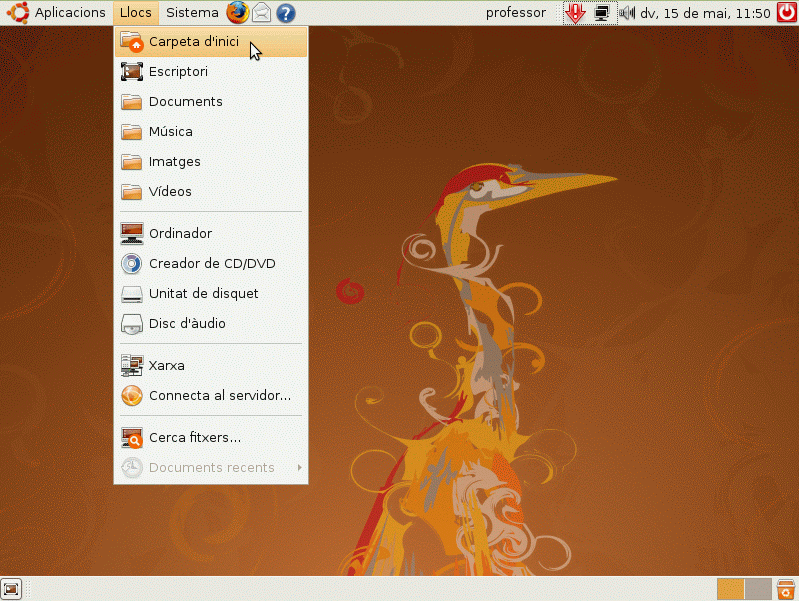Select Carpeta d'inici from menu

click(x=193, y=41)
